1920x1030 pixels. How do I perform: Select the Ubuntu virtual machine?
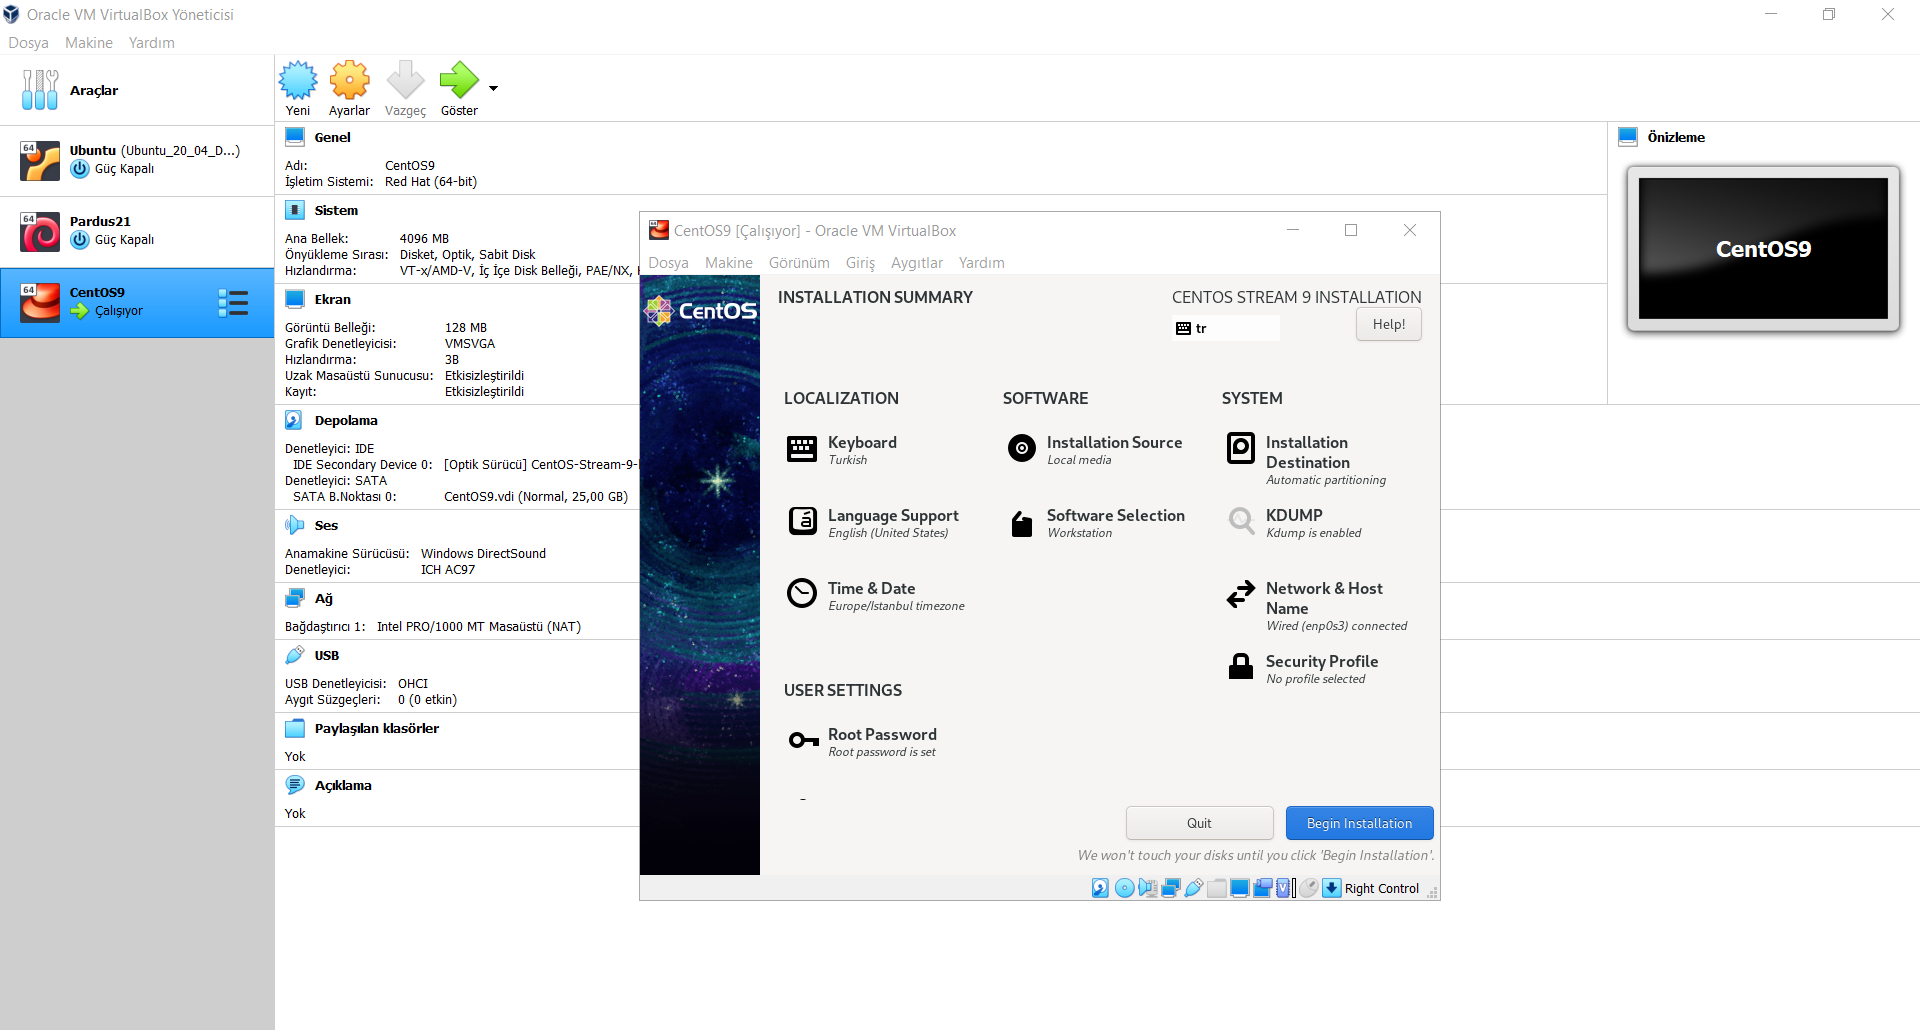coord(137,160)
